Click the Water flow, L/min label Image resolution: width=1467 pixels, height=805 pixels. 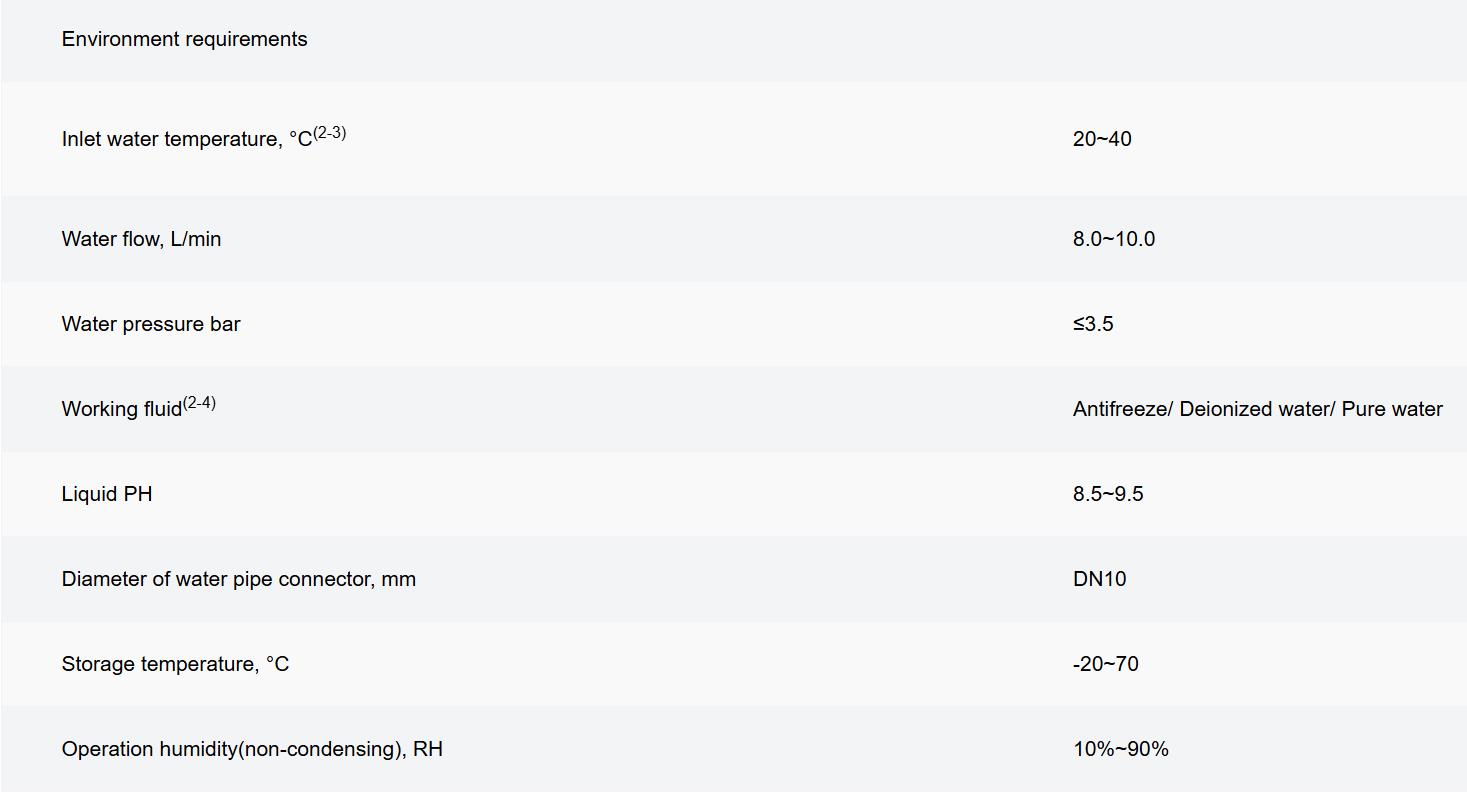point(141,239)
